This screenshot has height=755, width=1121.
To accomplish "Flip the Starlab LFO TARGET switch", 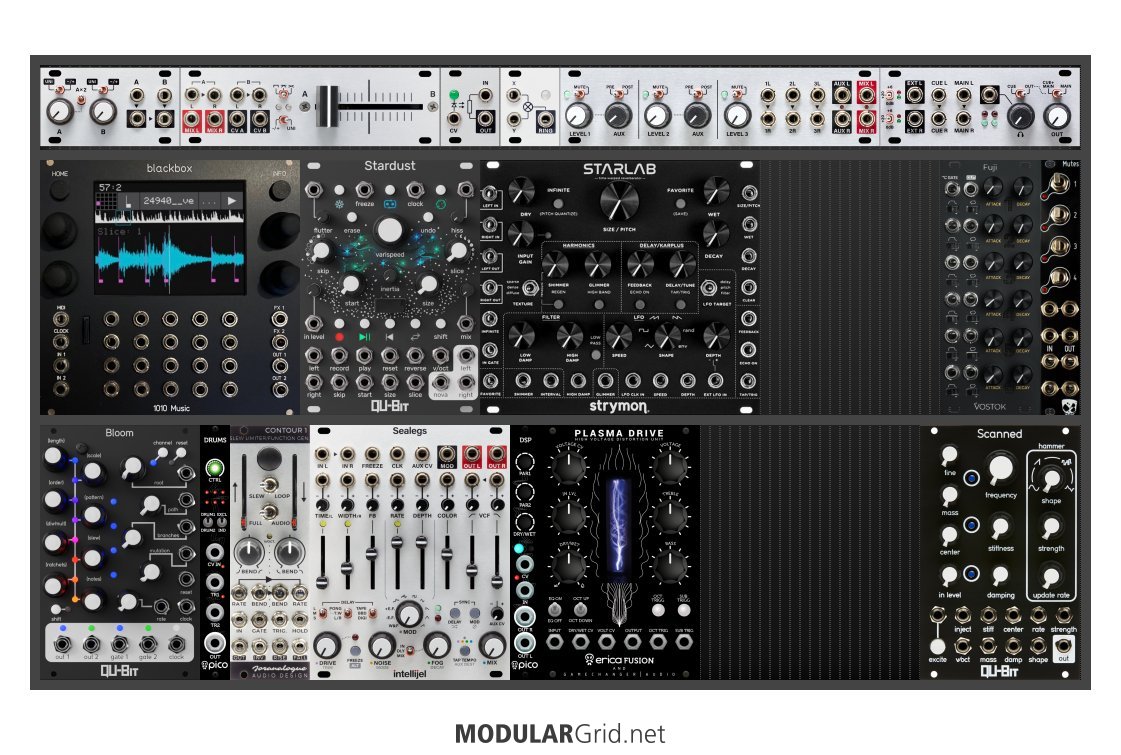I will click(x=708, y=287).
